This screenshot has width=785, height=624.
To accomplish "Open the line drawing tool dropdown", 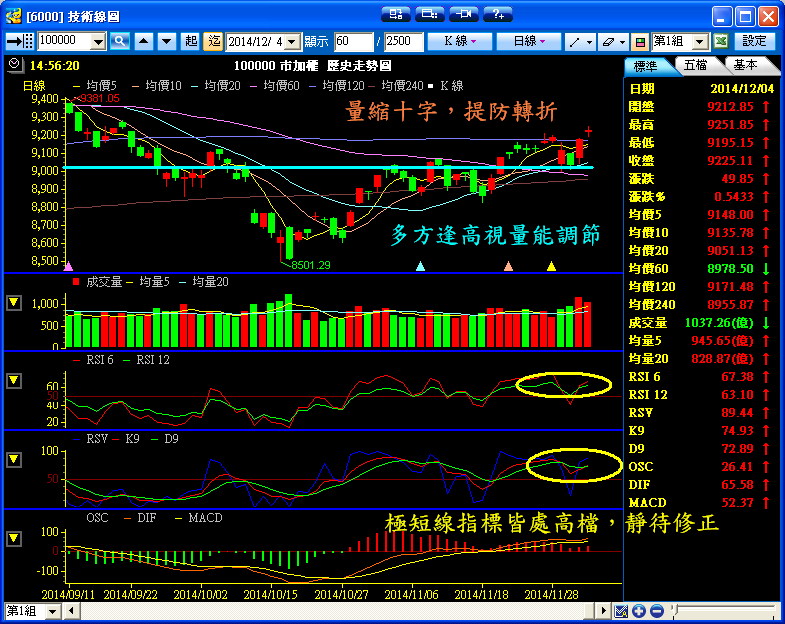I will pyautogui.click(x=578, y=41).
